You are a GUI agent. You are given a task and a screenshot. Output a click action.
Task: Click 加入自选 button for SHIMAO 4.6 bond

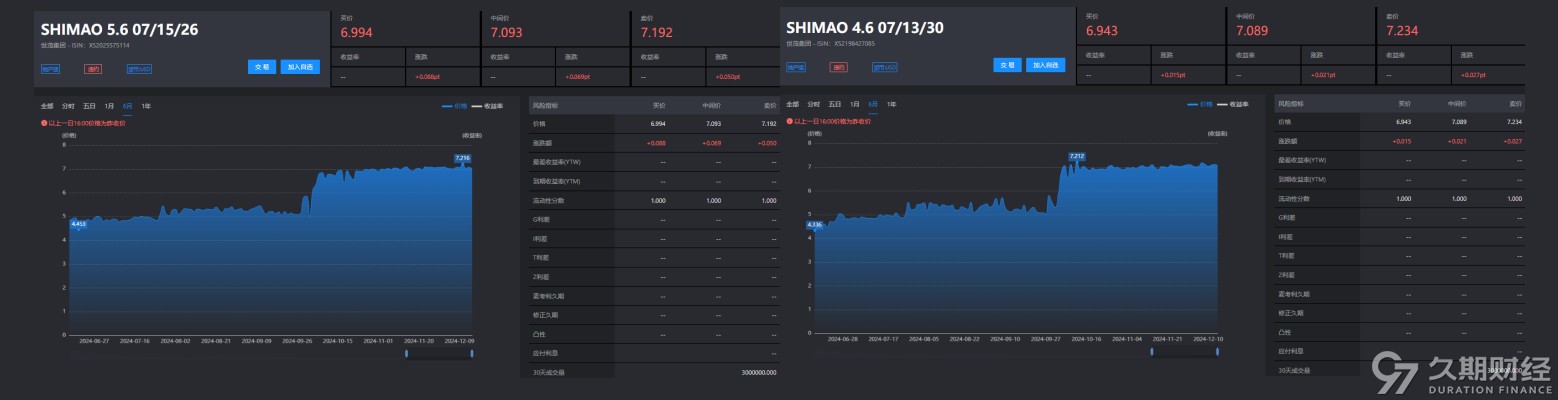tap(1045, 65)
